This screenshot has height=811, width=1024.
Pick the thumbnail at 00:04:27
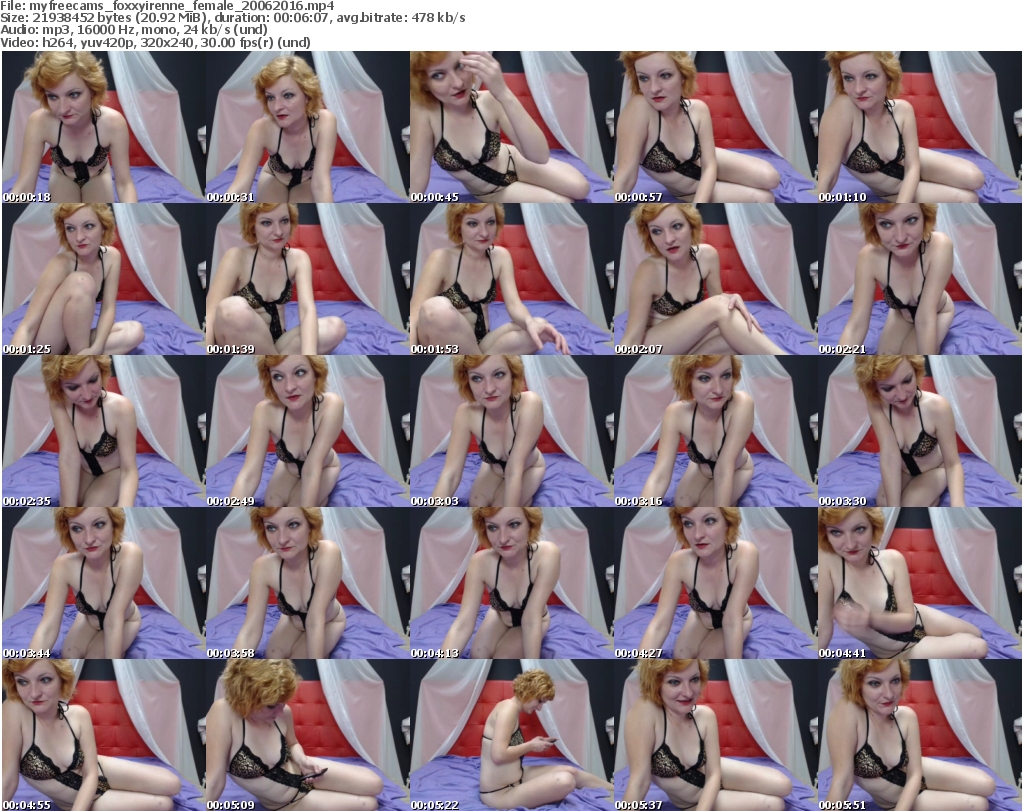coord(715,583)
